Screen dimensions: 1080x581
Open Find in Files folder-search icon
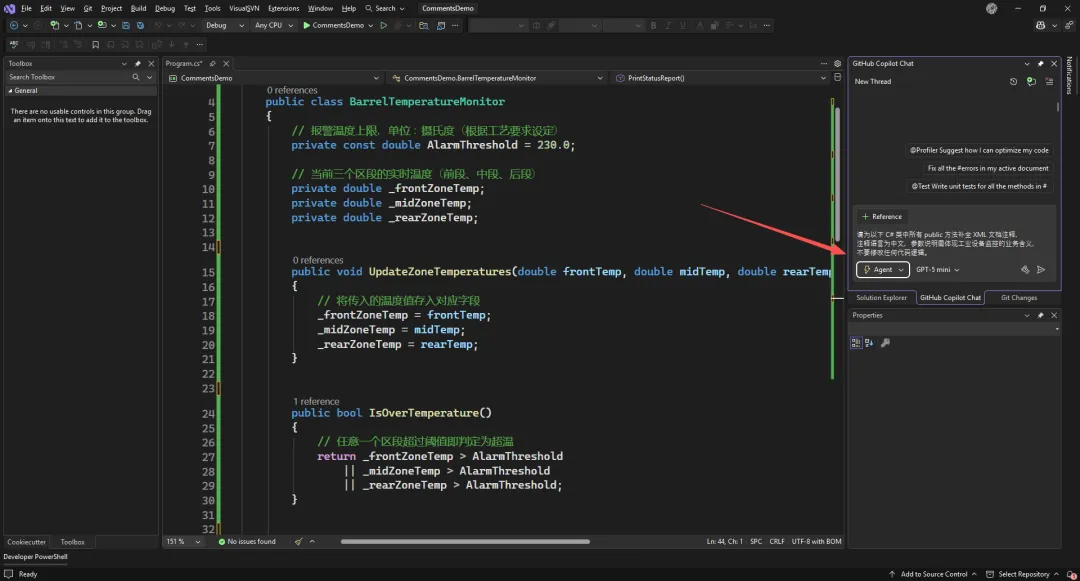tap(424, 25)
